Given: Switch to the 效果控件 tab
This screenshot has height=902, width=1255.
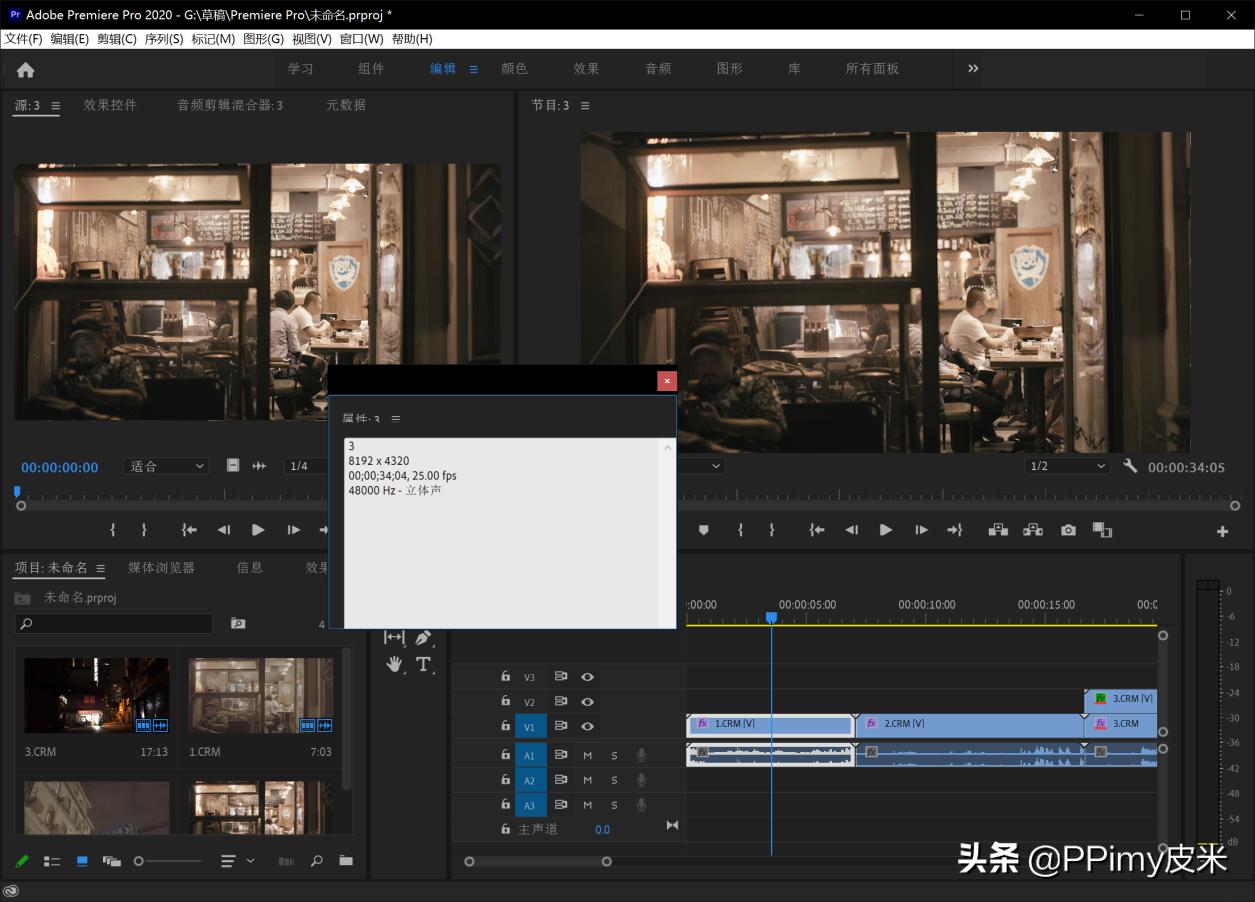Looking at the screenshot, I should 110,104.
